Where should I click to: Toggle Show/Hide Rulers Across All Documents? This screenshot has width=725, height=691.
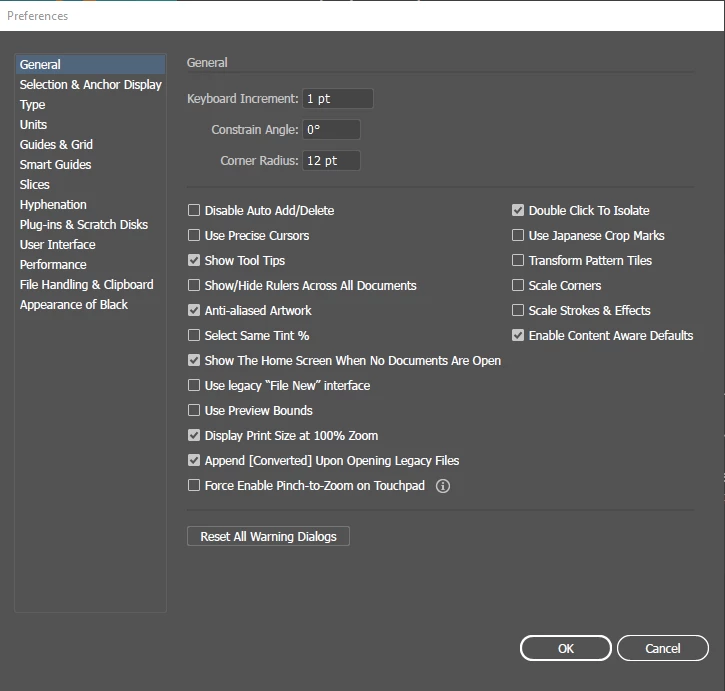click(x=194, y=285)
